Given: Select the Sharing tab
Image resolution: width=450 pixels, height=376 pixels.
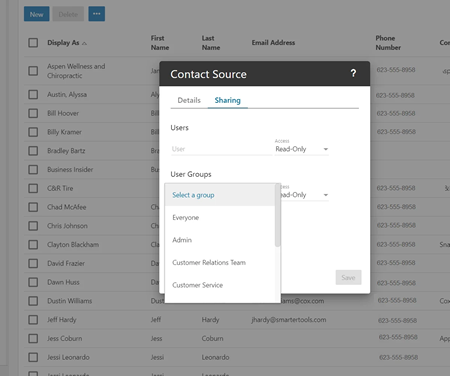Looking at the screenshot, I should coord(228,100).
